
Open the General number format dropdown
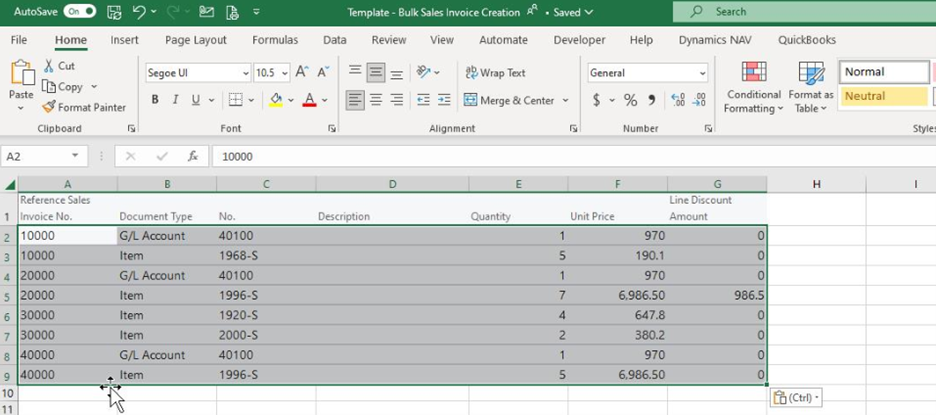pos(702,73)
